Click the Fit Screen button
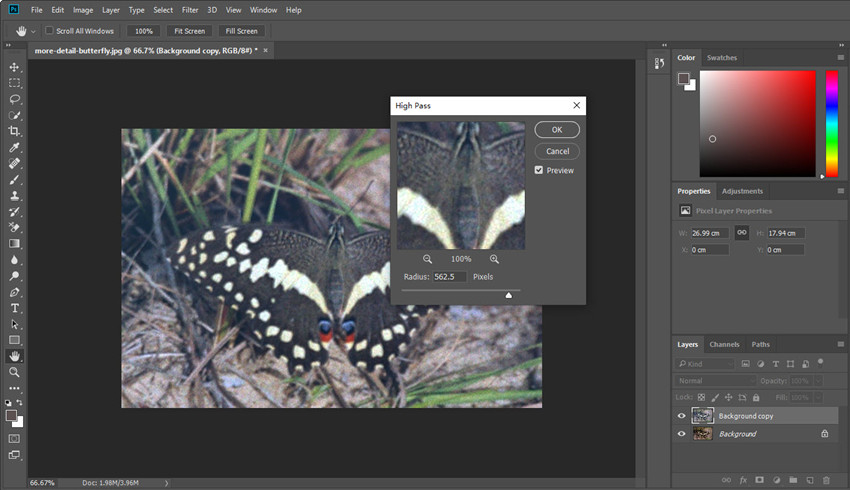The height and width of the screenshot is (490, 850). [x=189, y=31]
